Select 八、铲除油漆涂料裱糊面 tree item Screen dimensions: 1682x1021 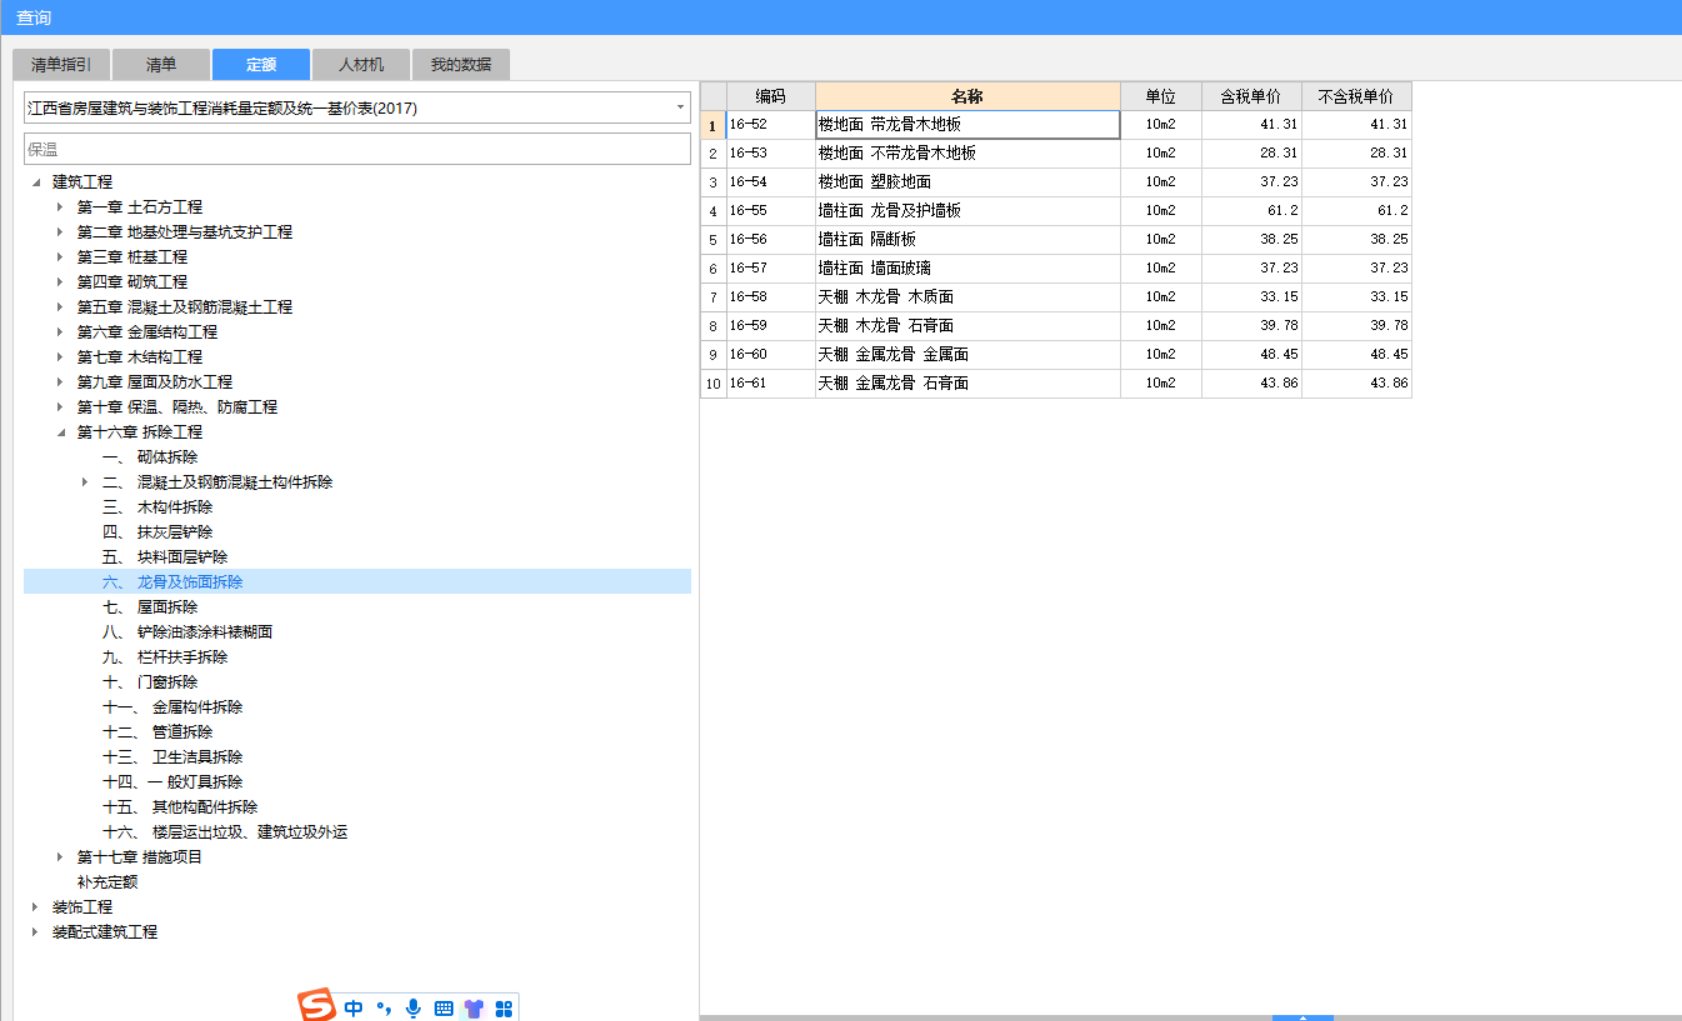click(x=187, y=632)
